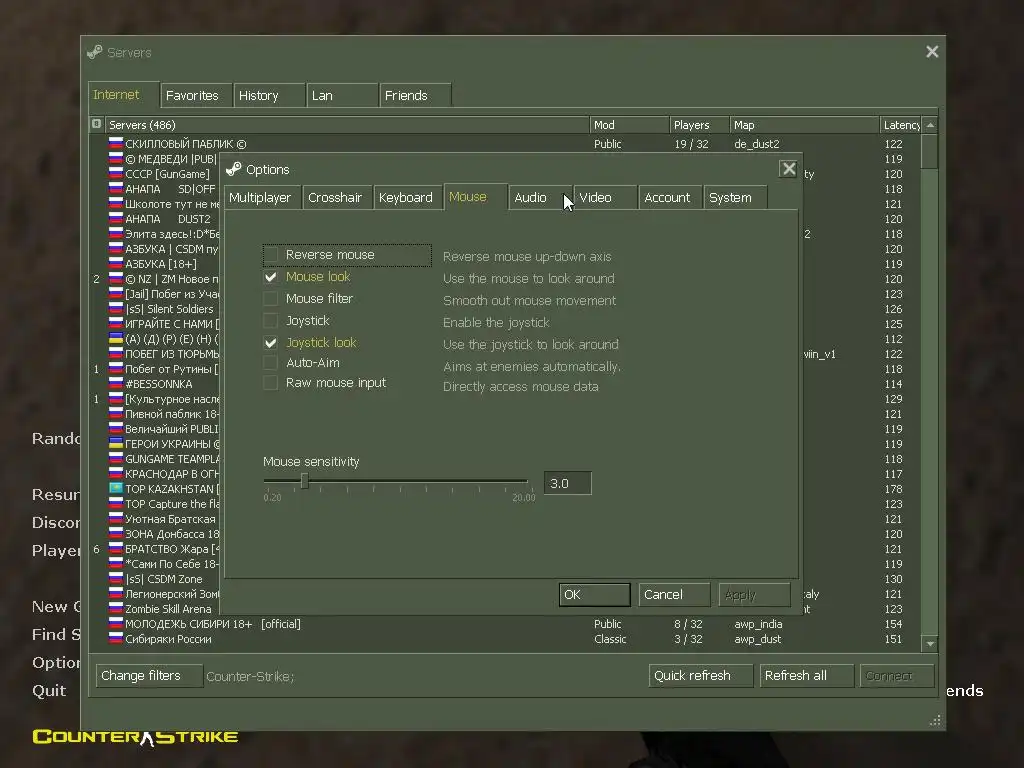Open the Favorites server tab

click(x=196, y=95)
